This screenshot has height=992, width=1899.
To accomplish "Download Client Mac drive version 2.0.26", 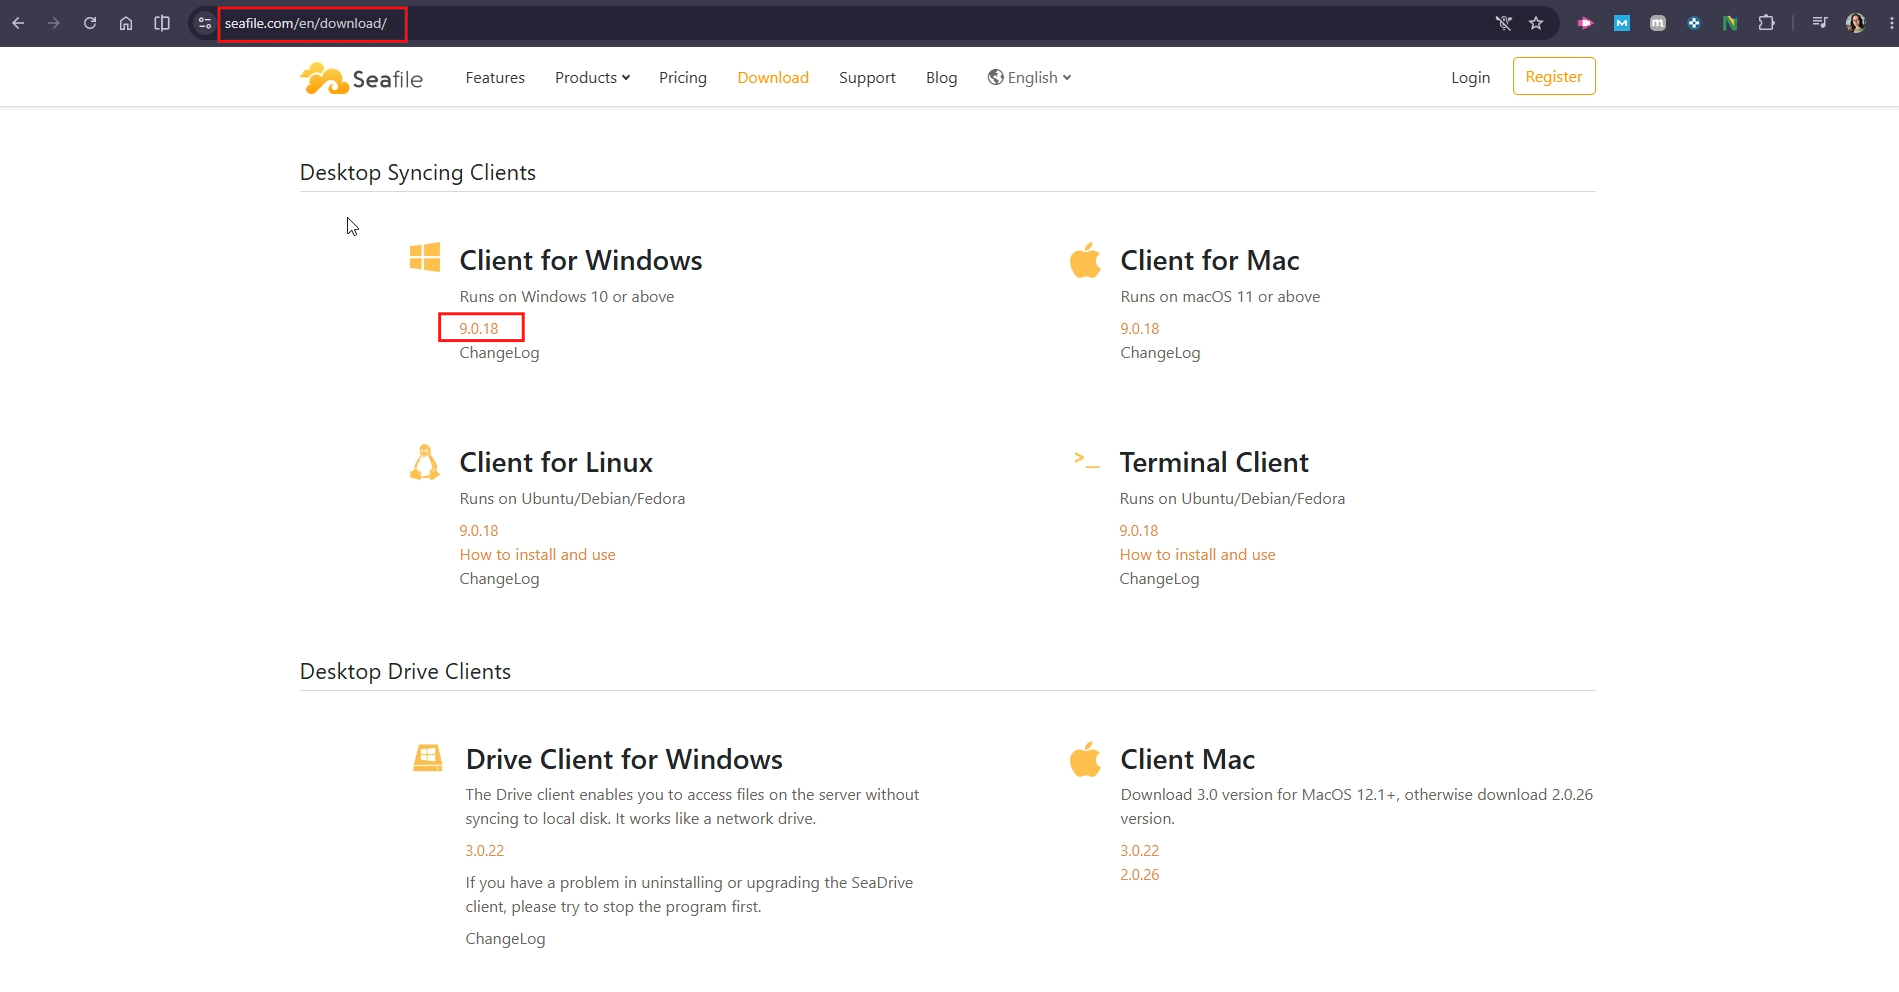I will tap(1140, 875).
